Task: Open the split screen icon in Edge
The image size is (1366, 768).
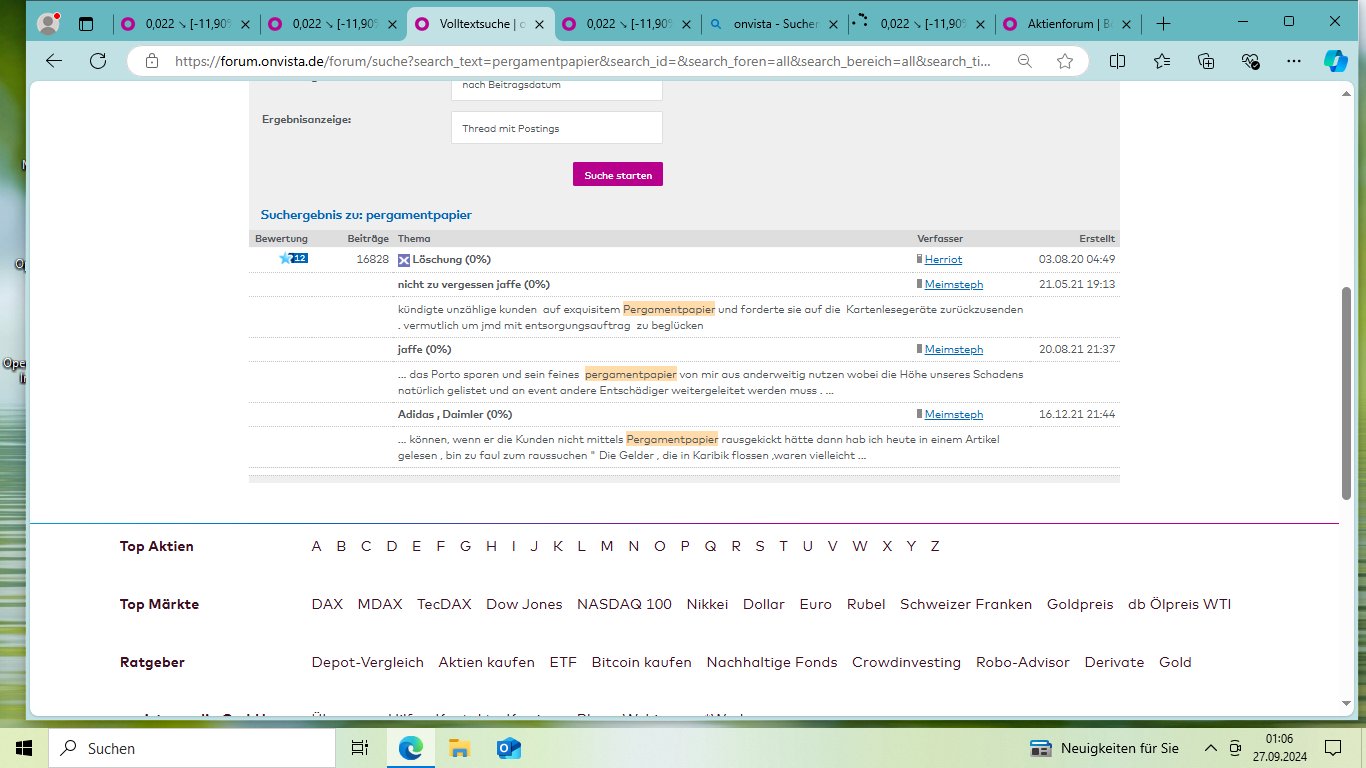Action: point(1117,61)
